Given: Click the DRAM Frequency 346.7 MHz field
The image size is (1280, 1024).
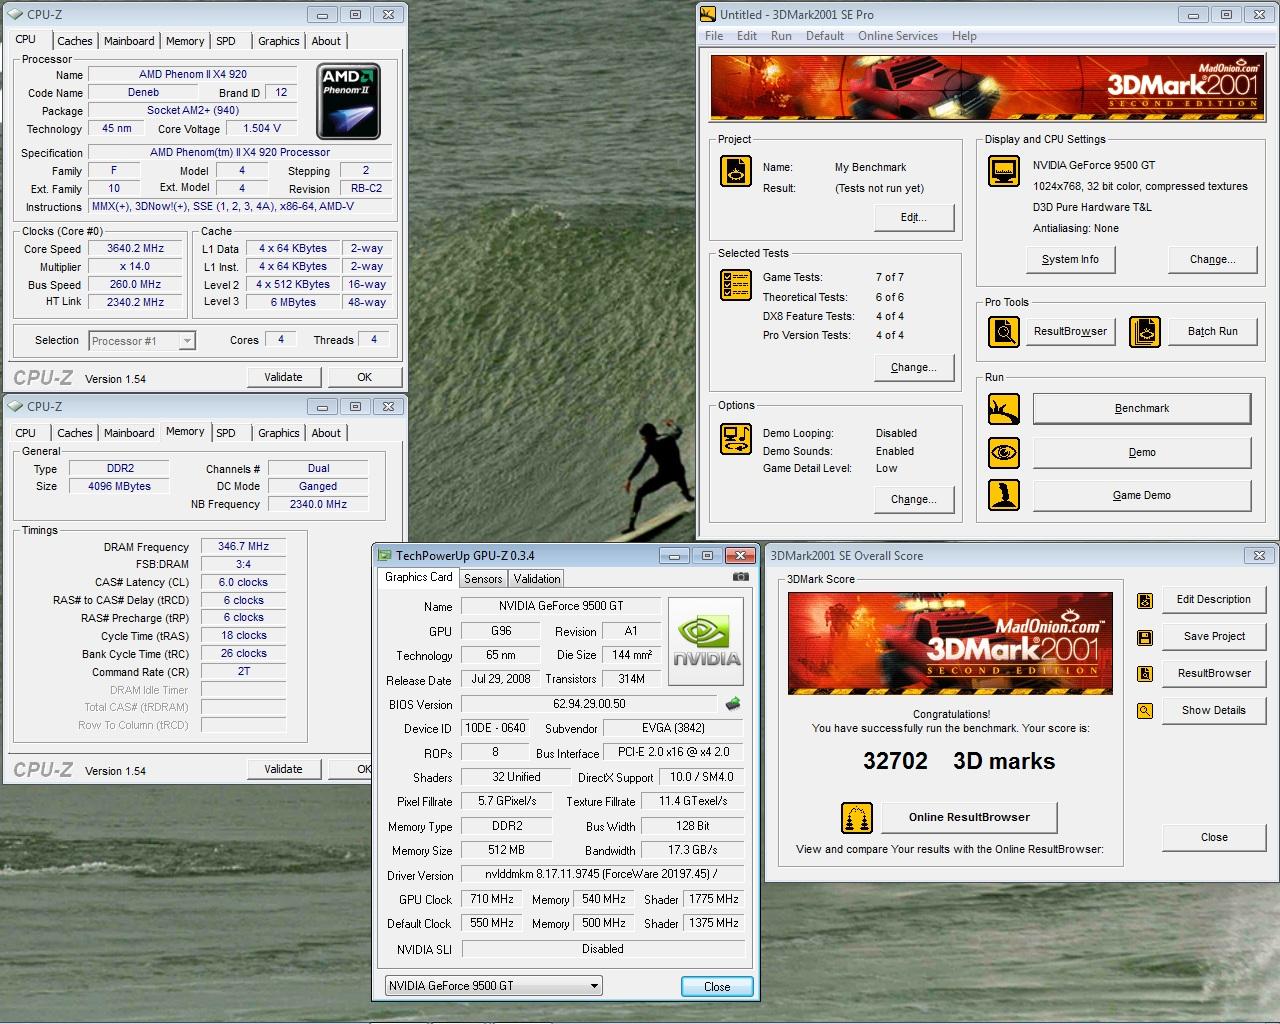Looking at the screenshot, I should click(x=243, y=547).
